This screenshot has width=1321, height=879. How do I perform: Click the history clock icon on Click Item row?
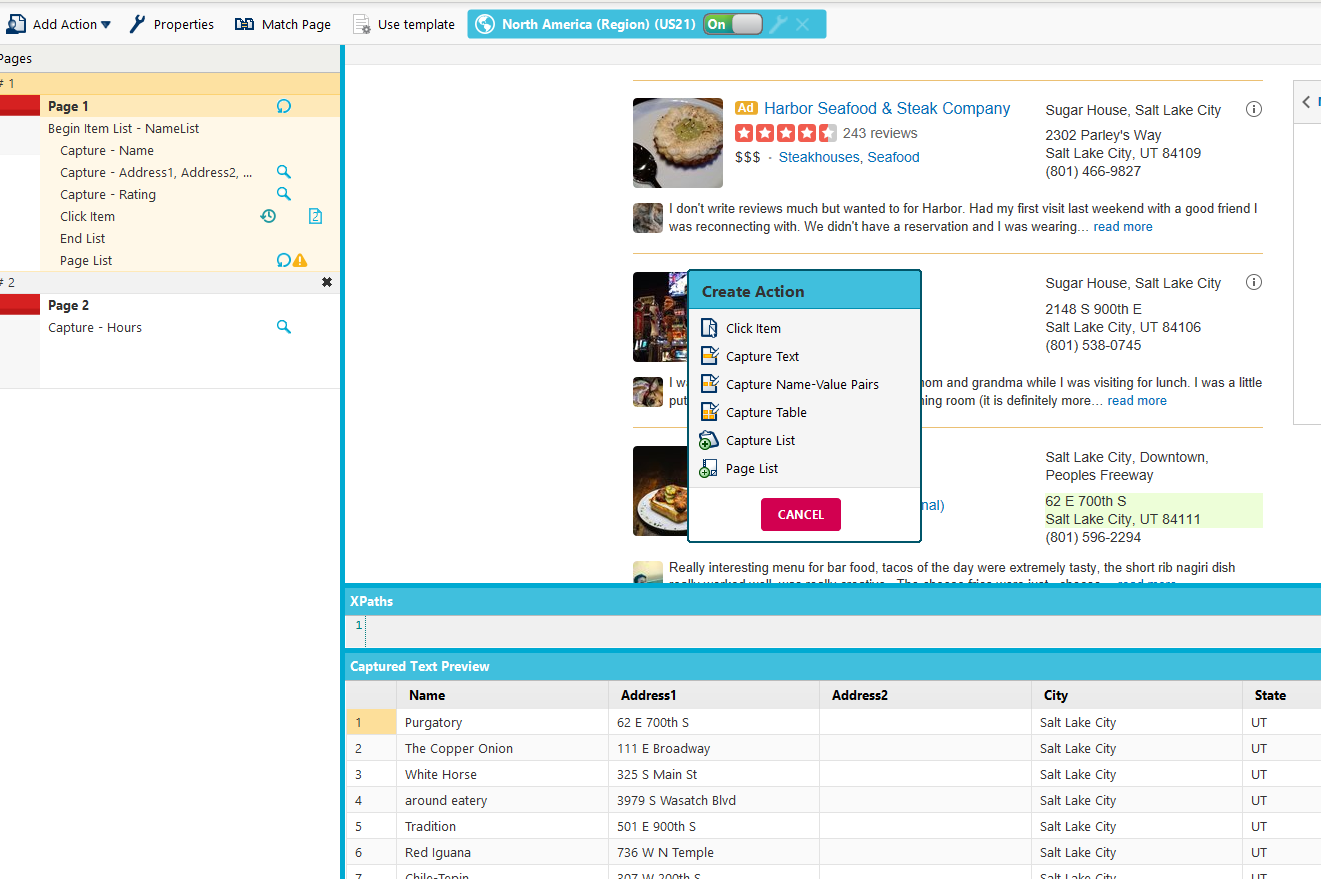[268, 216]
